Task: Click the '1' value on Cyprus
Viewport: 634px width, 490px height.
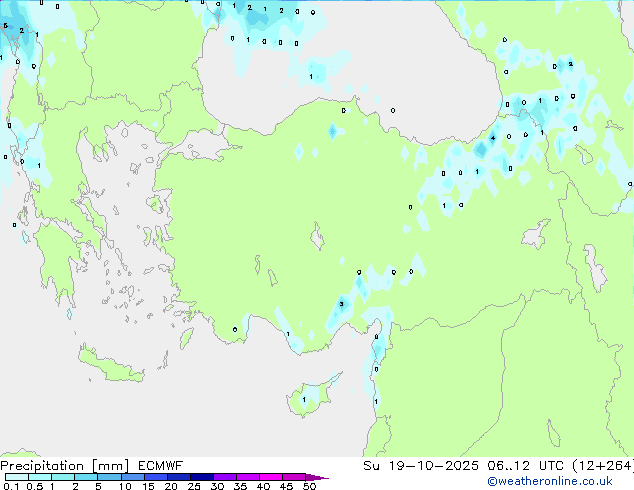Action: pyautogui.click(x=304, y=399)
